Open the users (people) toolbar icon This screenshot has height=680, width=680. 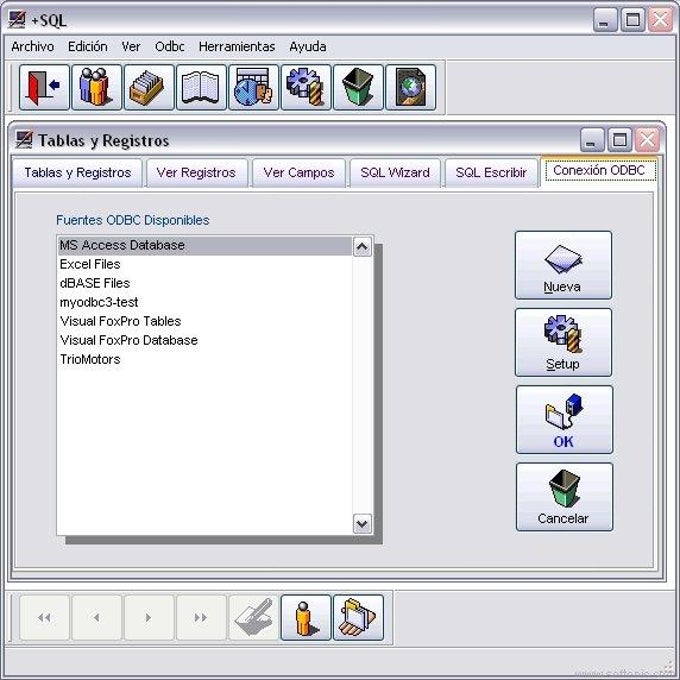click(97, 87)
